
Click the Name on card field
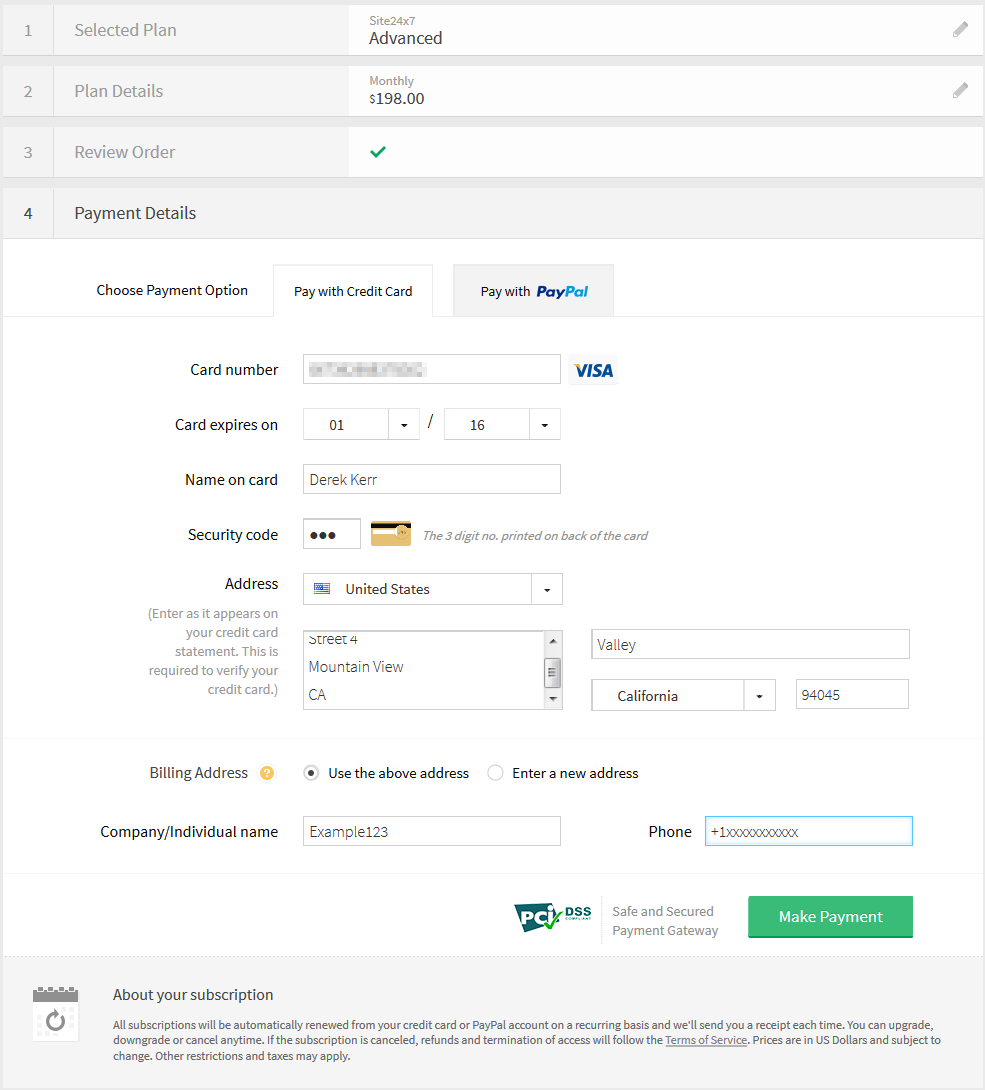431,480
